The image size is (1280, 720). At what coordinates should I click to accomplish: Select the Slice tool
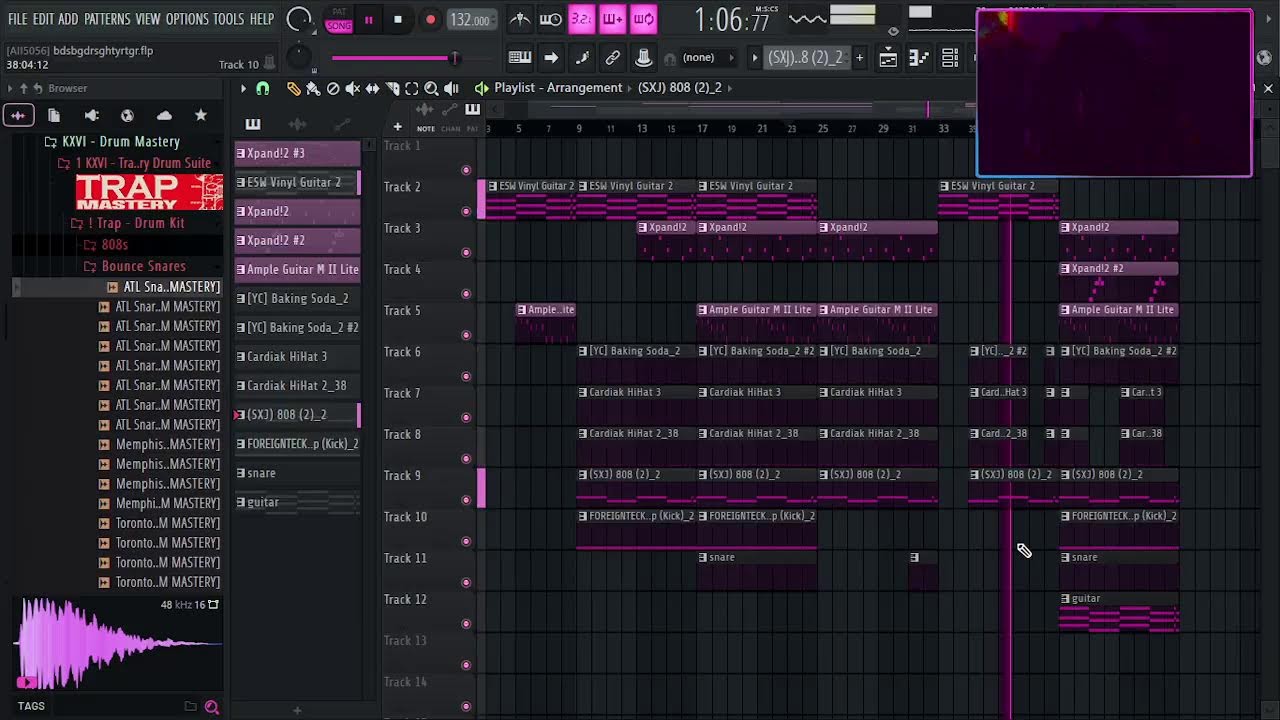392,88
